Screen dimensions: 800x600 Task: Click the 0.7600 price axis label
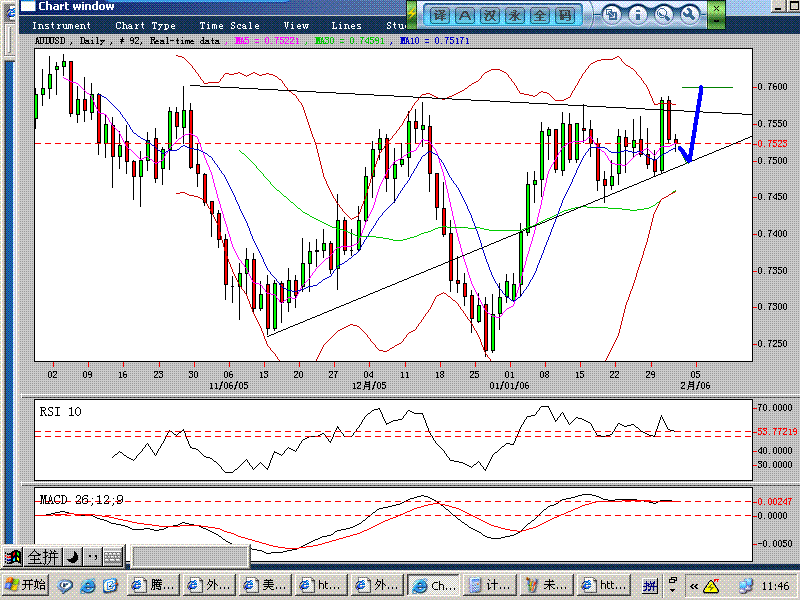click(x=772, y=87)
